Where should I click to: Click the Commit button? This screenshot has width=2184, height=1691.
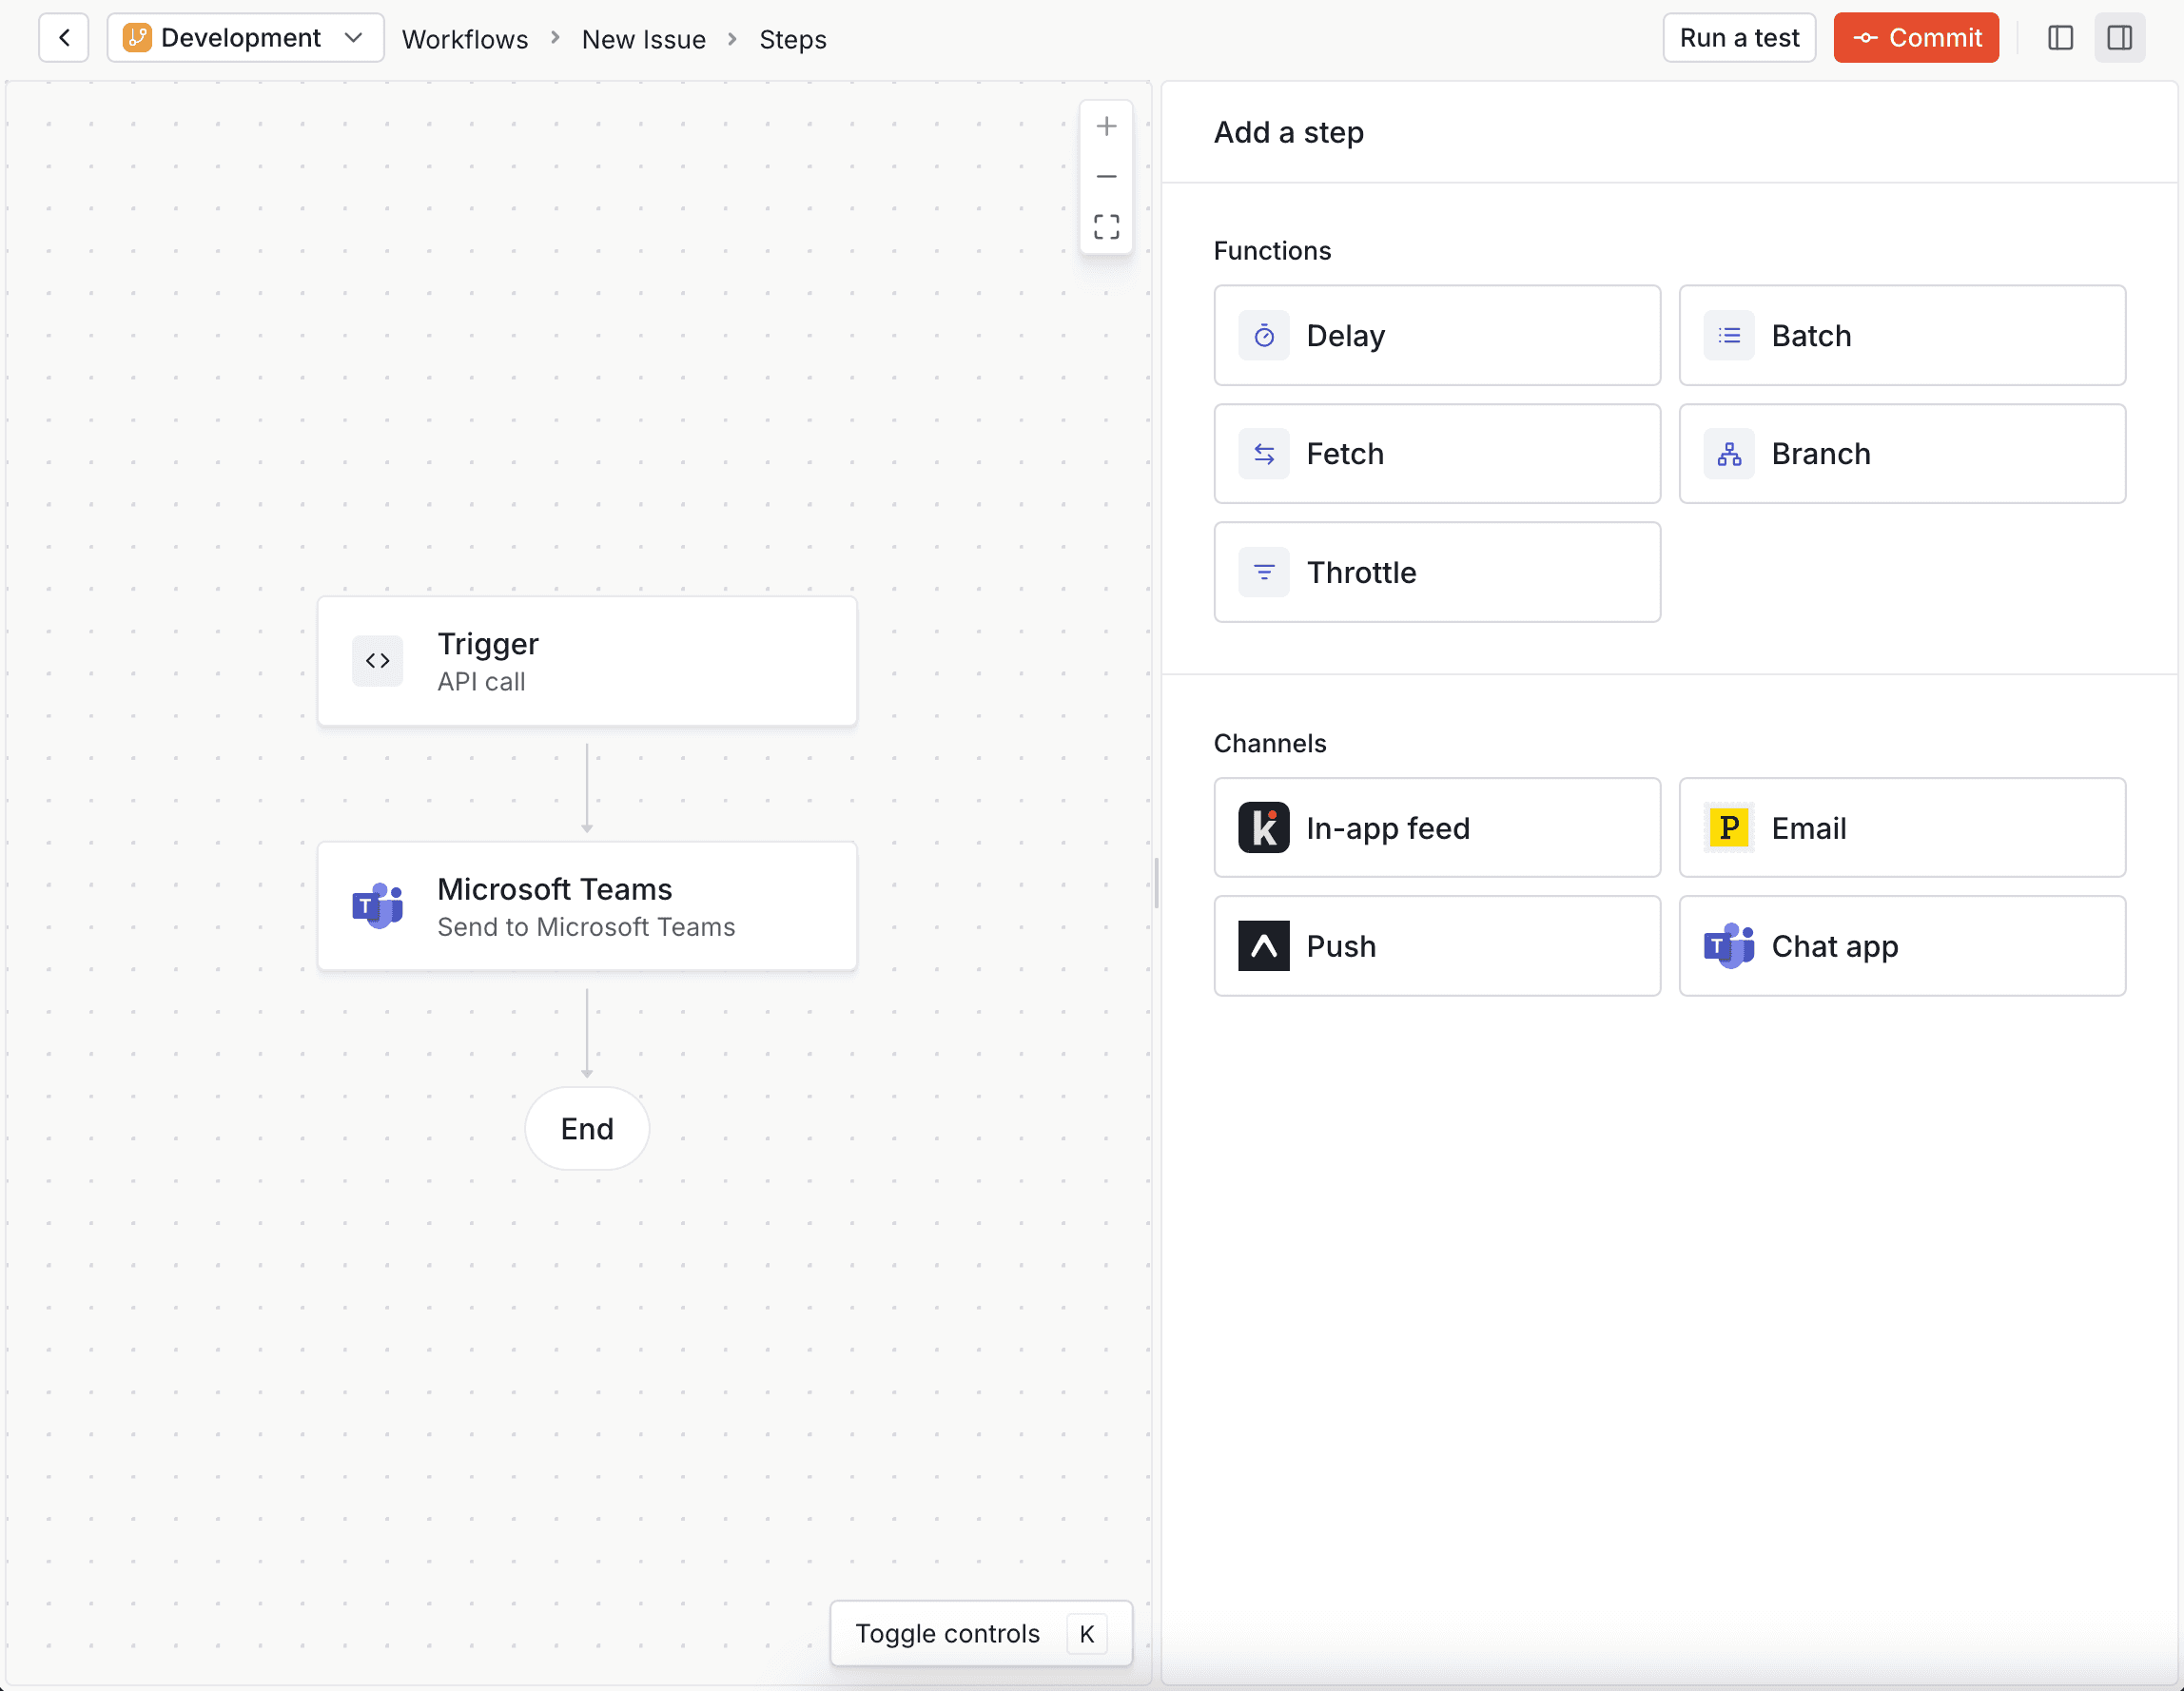(x=1920, y=37)
